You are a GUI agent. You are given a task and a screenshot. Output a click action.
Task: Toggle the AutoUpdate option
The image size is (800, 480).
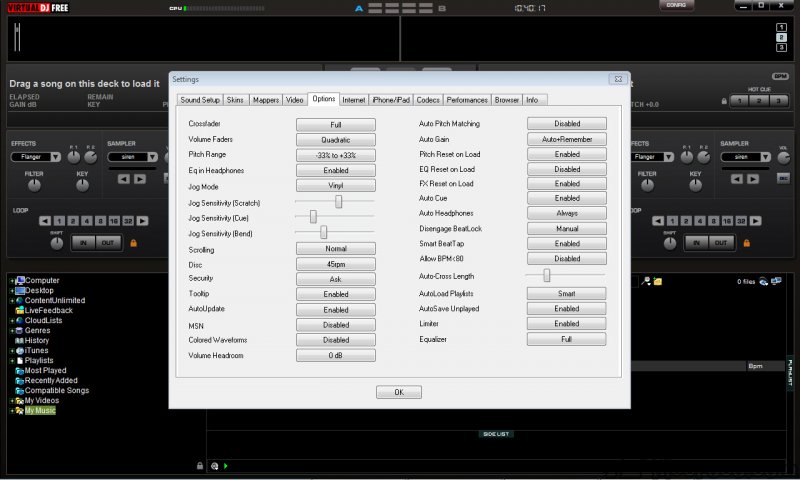click(x=336, y=310)
